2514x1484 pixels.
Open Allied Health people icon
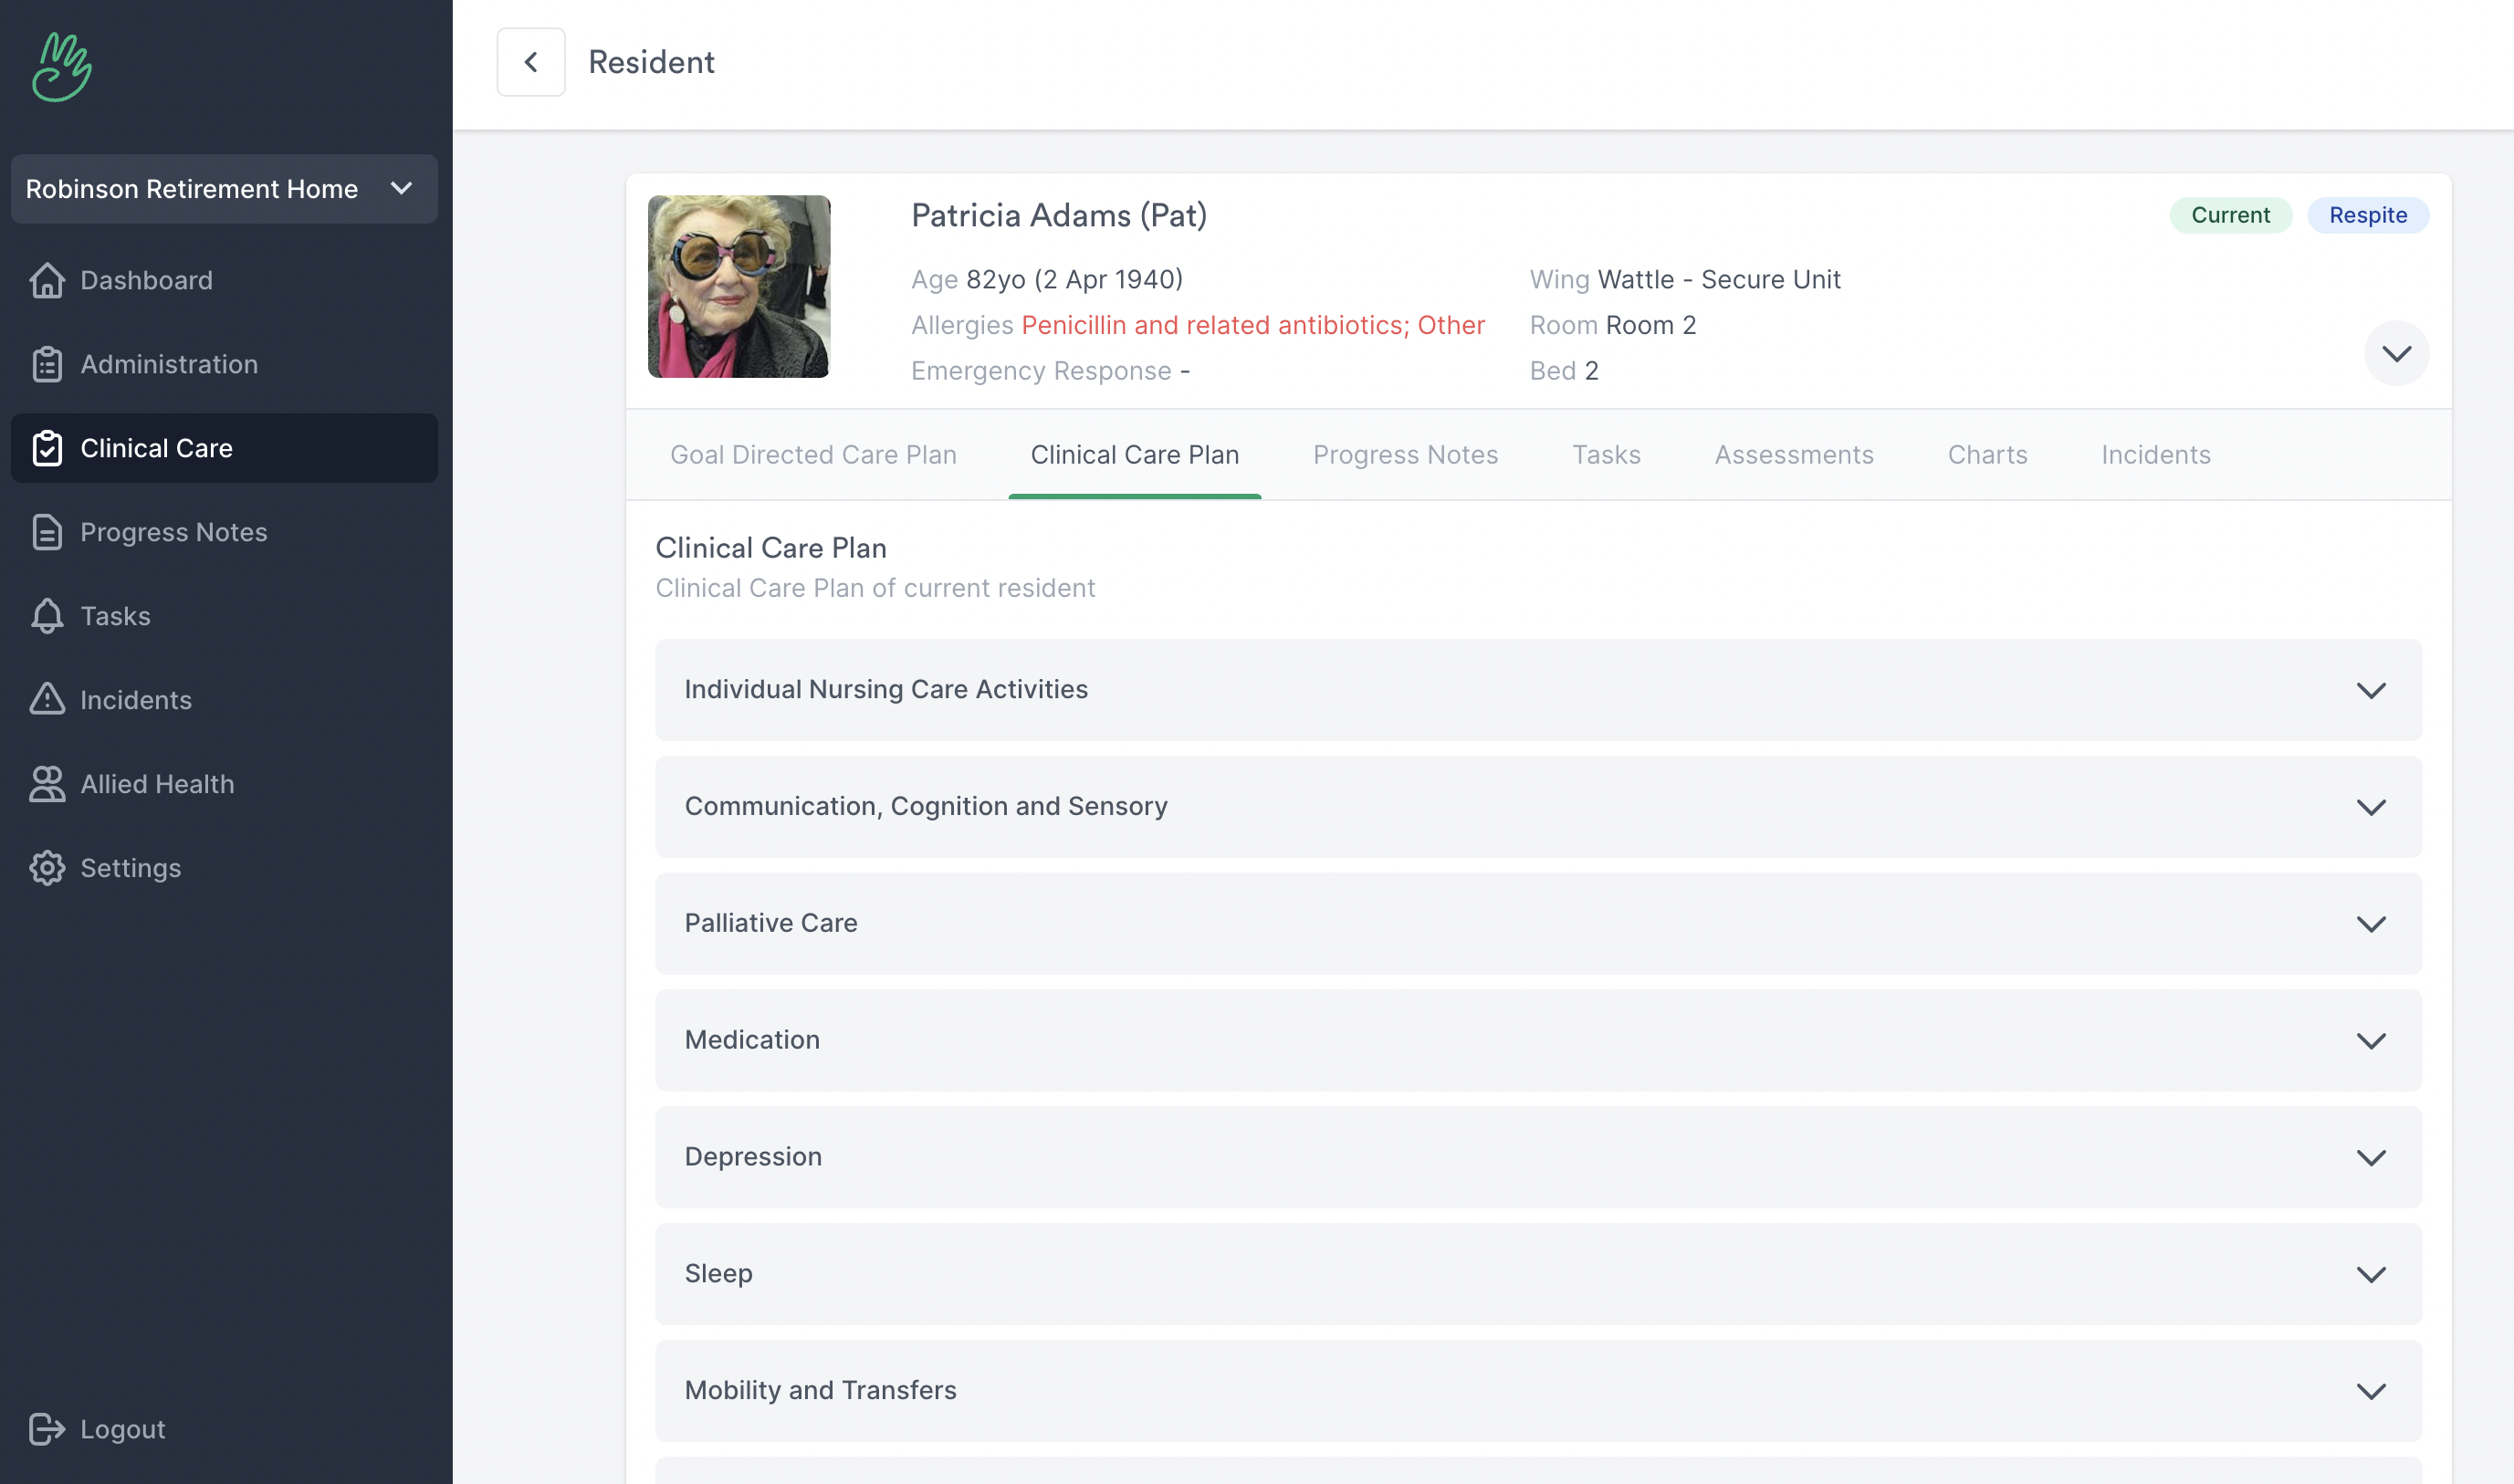(x=47, y=784)
